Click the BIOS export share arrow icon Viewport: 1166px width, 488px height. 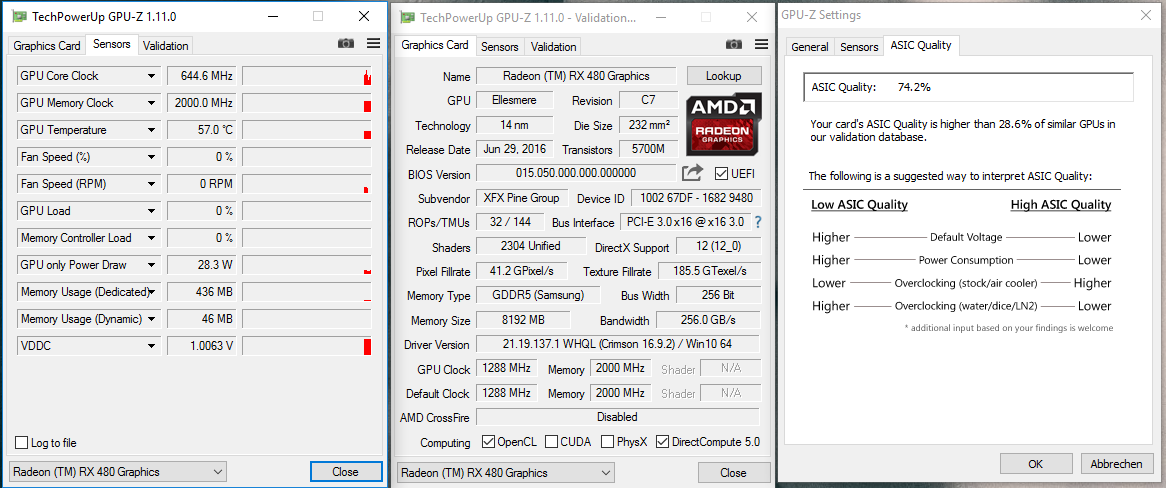[x=692, y=173]
